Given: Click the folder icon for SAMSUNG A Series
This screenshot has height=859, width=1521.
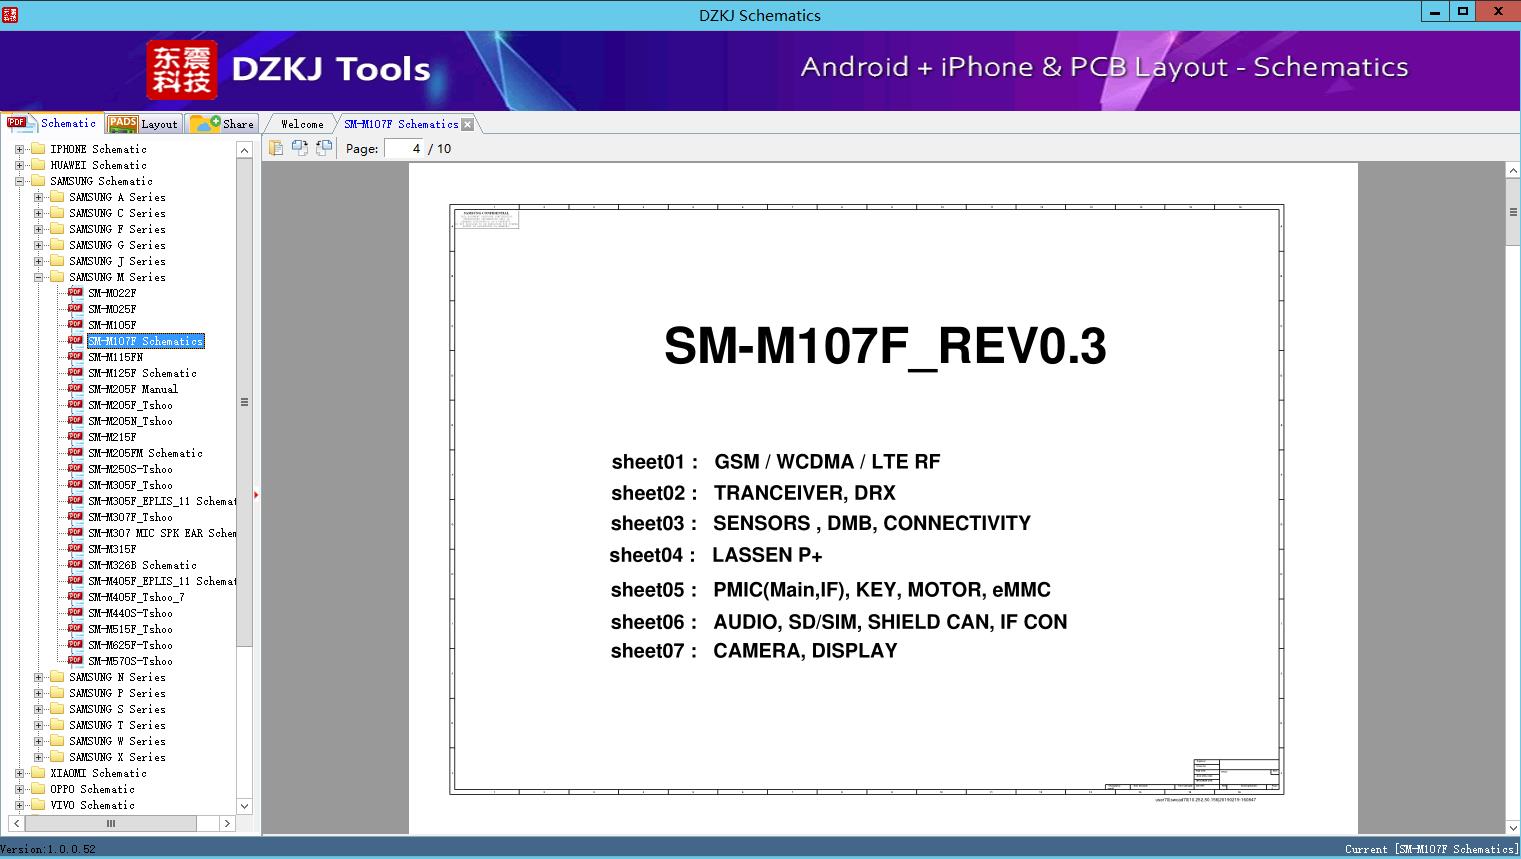Looking at the screenshot, I should (57, 197).
